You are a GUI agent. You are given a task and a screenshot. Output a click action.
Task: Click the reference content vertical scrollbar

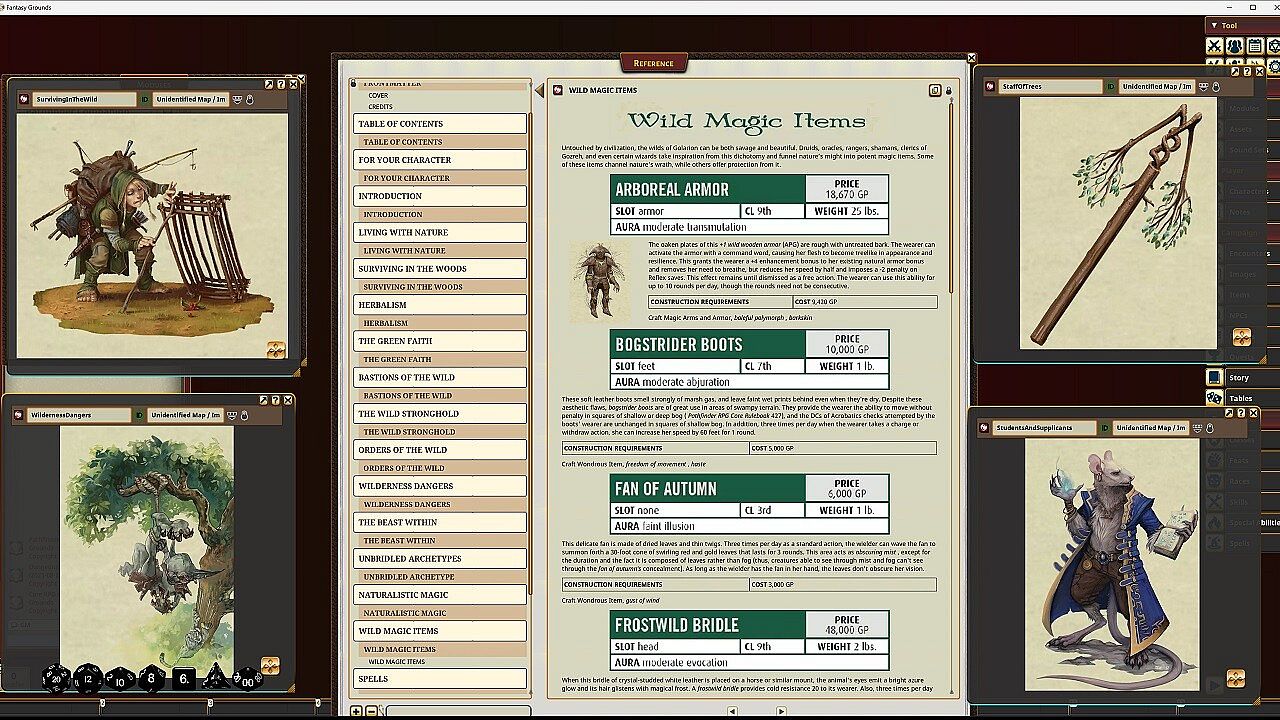point(951,200)
